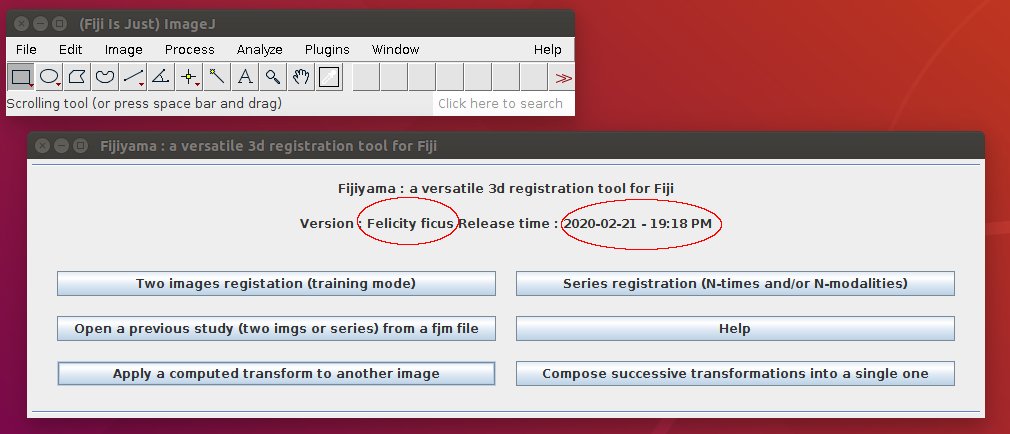The height and width of the screenshot is (434, 1010).
Task: Select the Color picker dropper tool
Action: 329,77
